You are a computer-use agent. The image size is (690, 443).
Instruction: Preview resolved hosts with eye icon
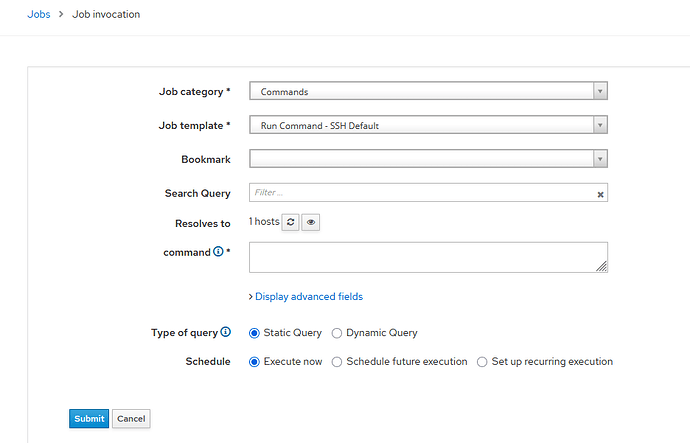[x=311, y=222]
